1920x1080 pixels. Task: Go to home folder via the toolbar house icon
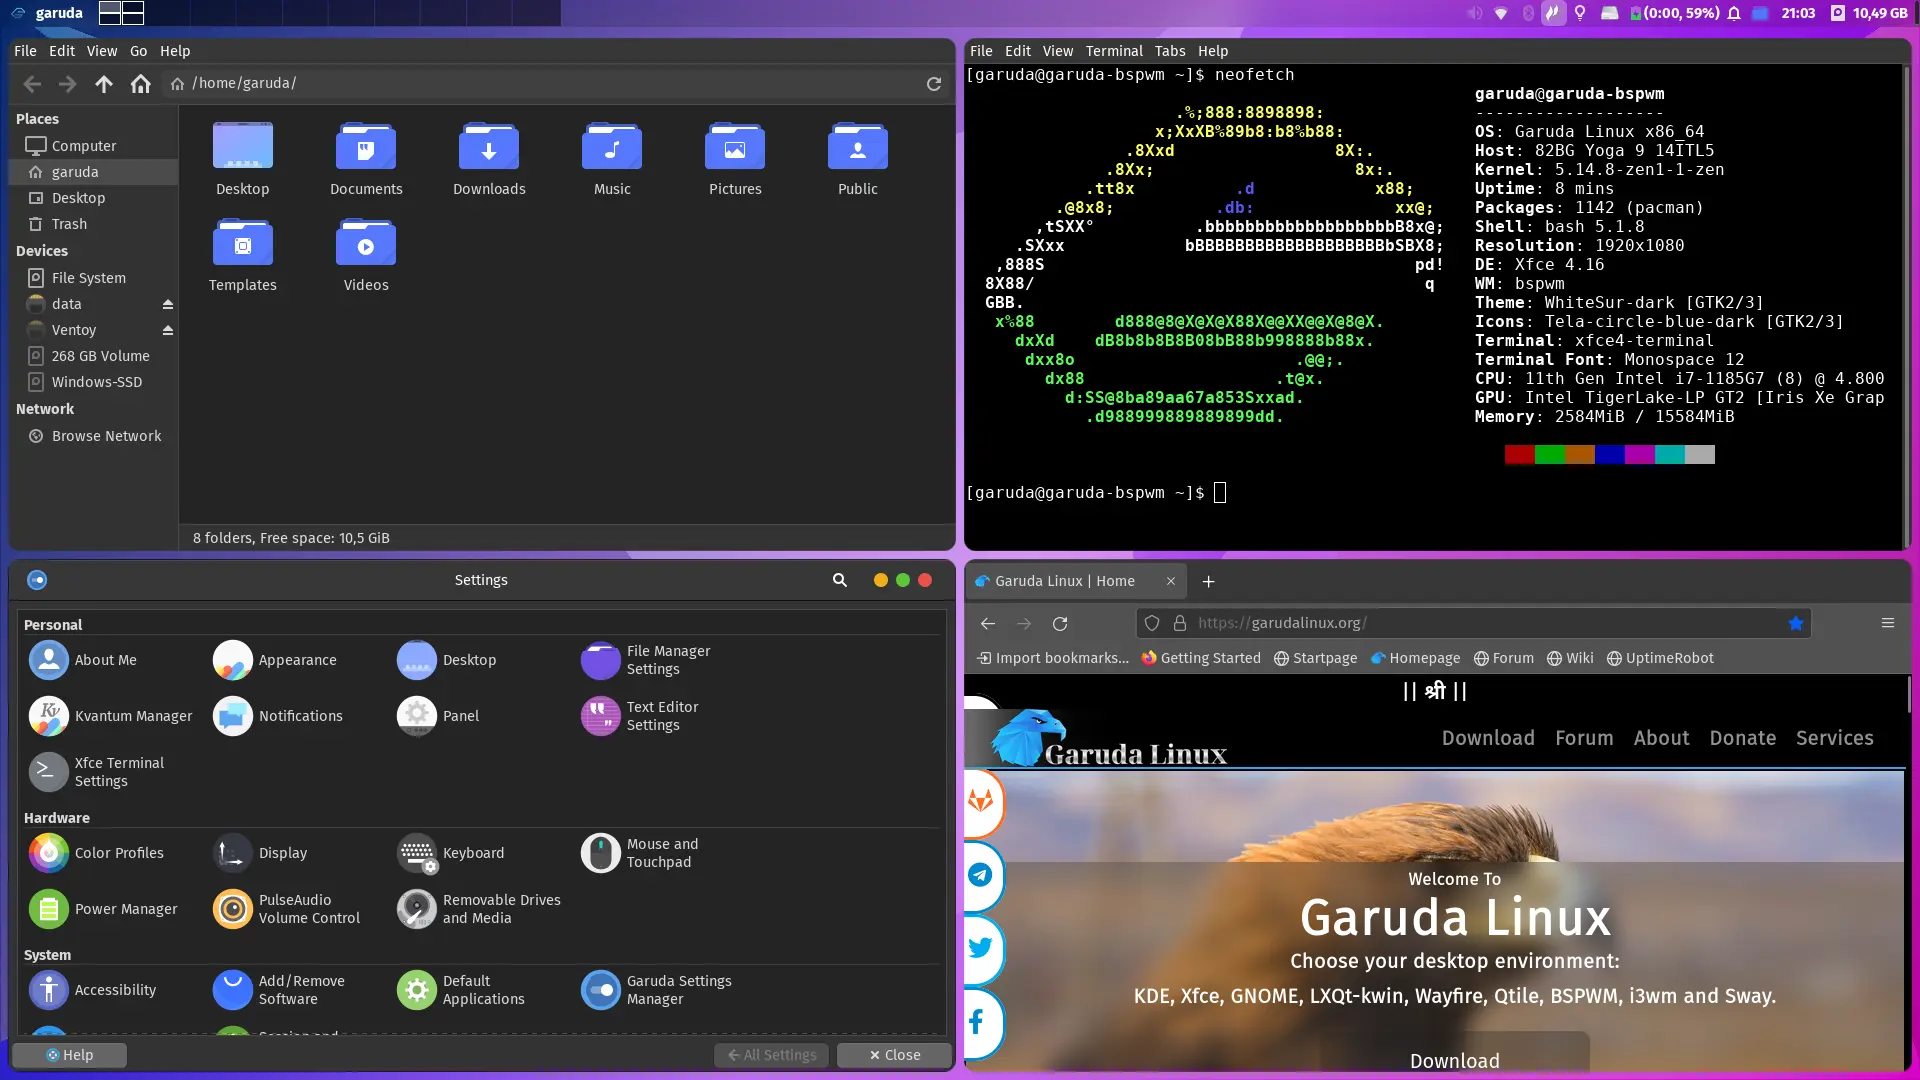(140, 84)
